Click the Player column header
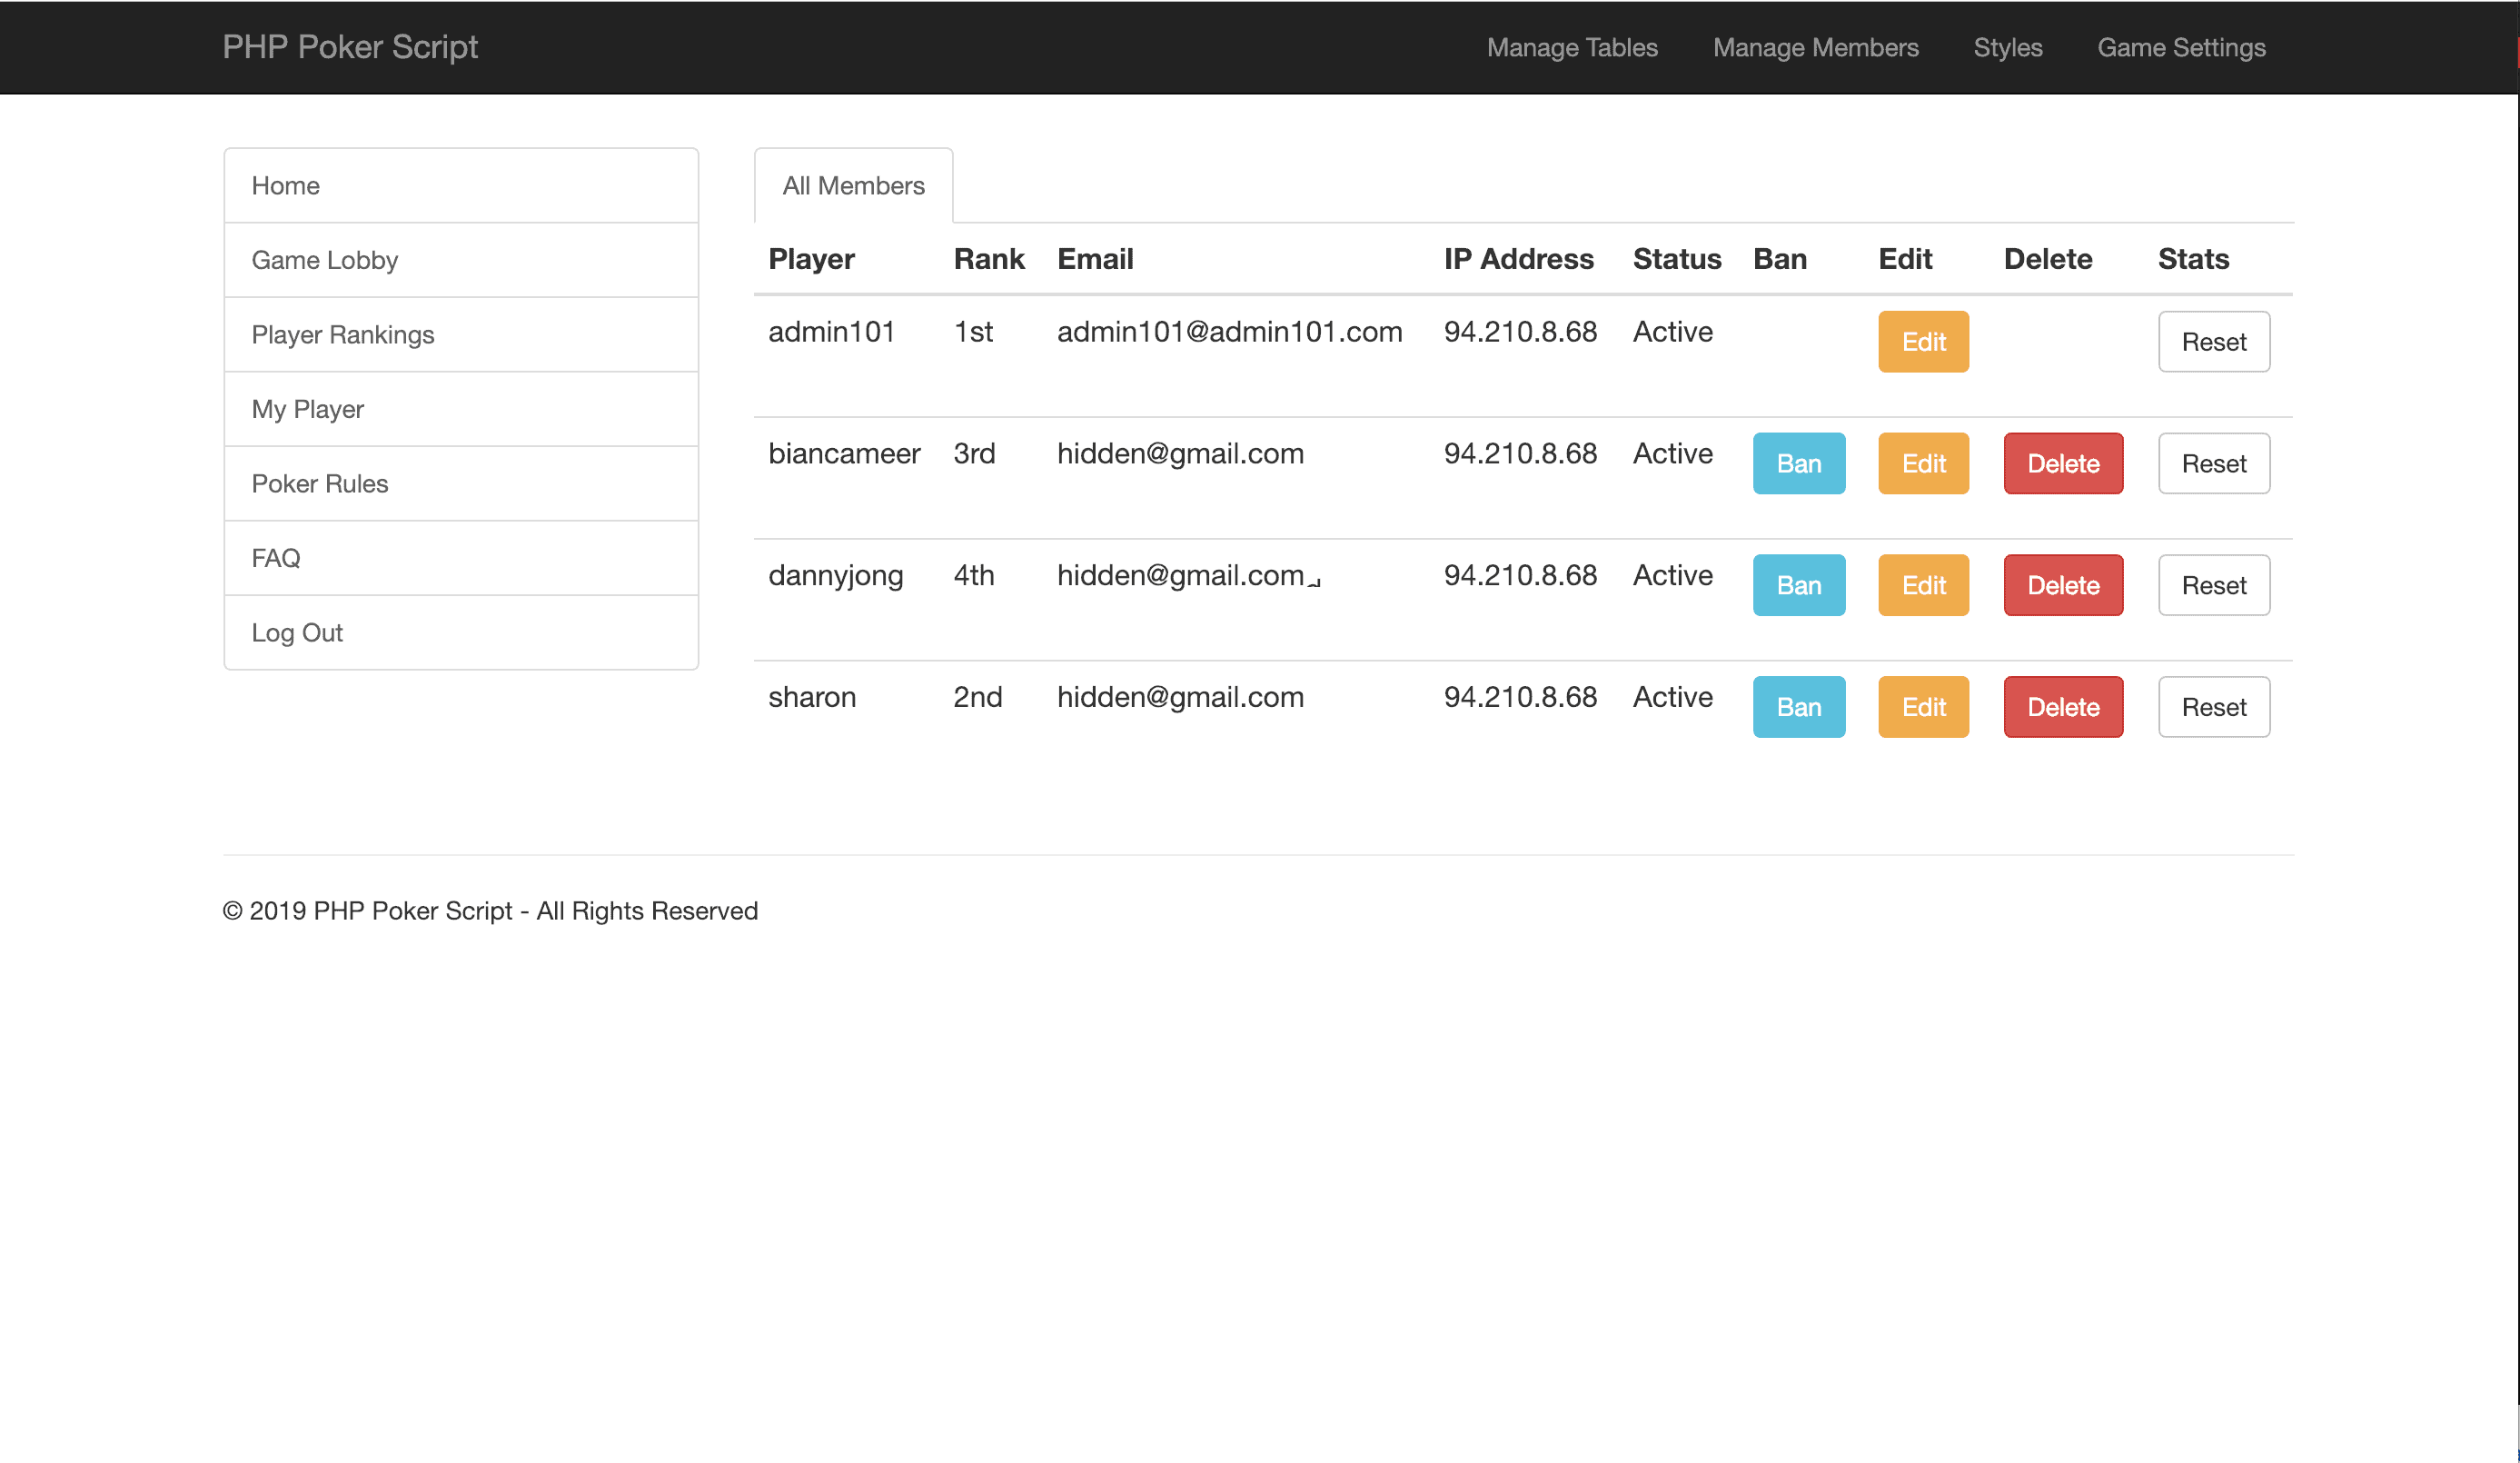2520x1463 pixels. tap(811, 259)
